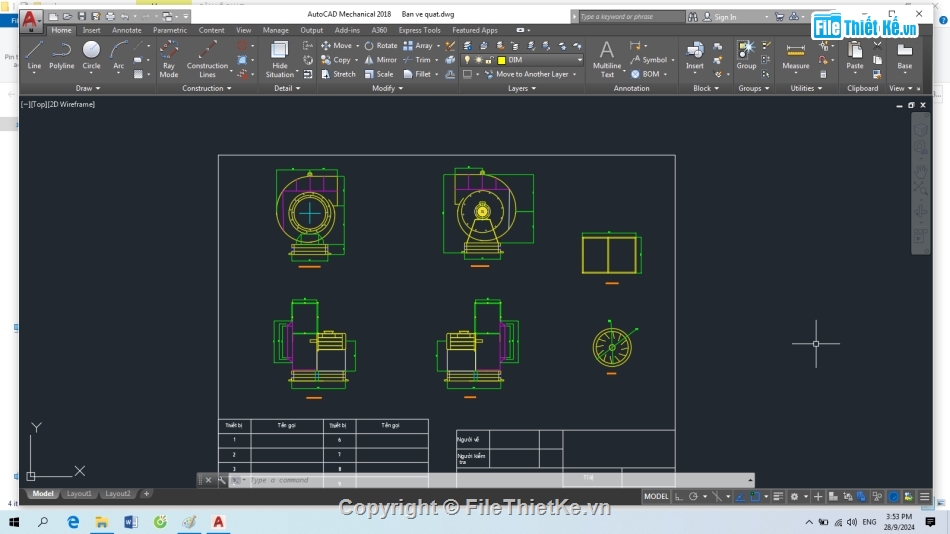Screen dimensions: 950x534
Task: Use the Copy command
Action: tap(336, 60)
